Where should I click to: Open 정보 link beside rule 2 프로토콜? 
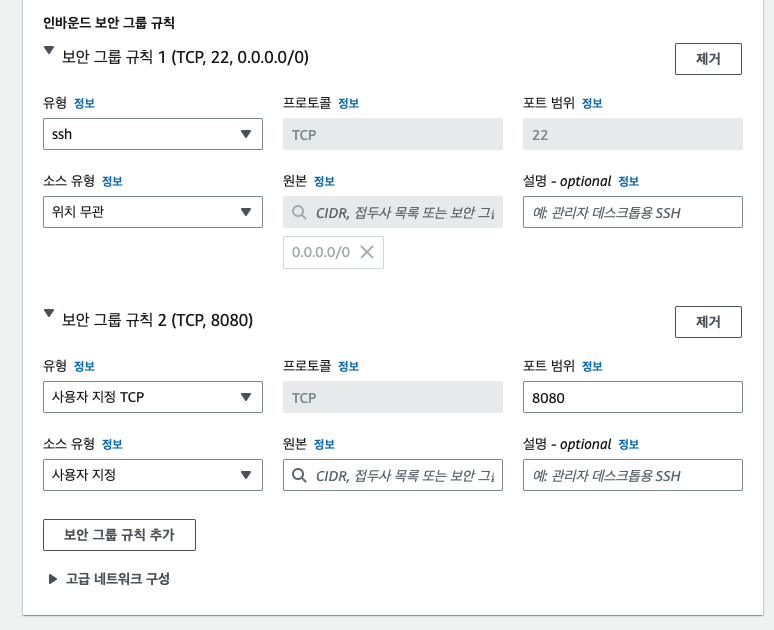coord(348,366)
